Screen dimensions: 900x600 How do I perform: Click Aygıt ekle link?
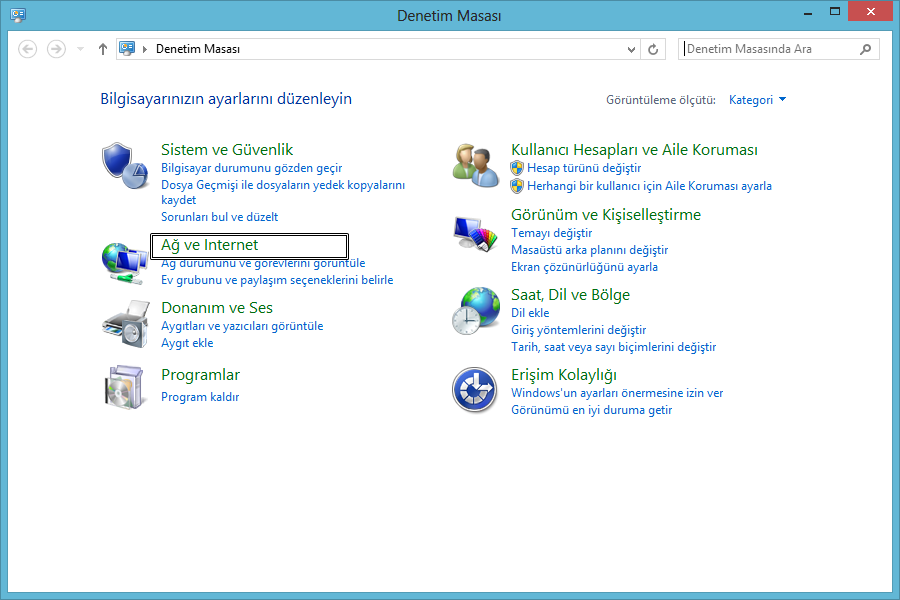[187, 343]
